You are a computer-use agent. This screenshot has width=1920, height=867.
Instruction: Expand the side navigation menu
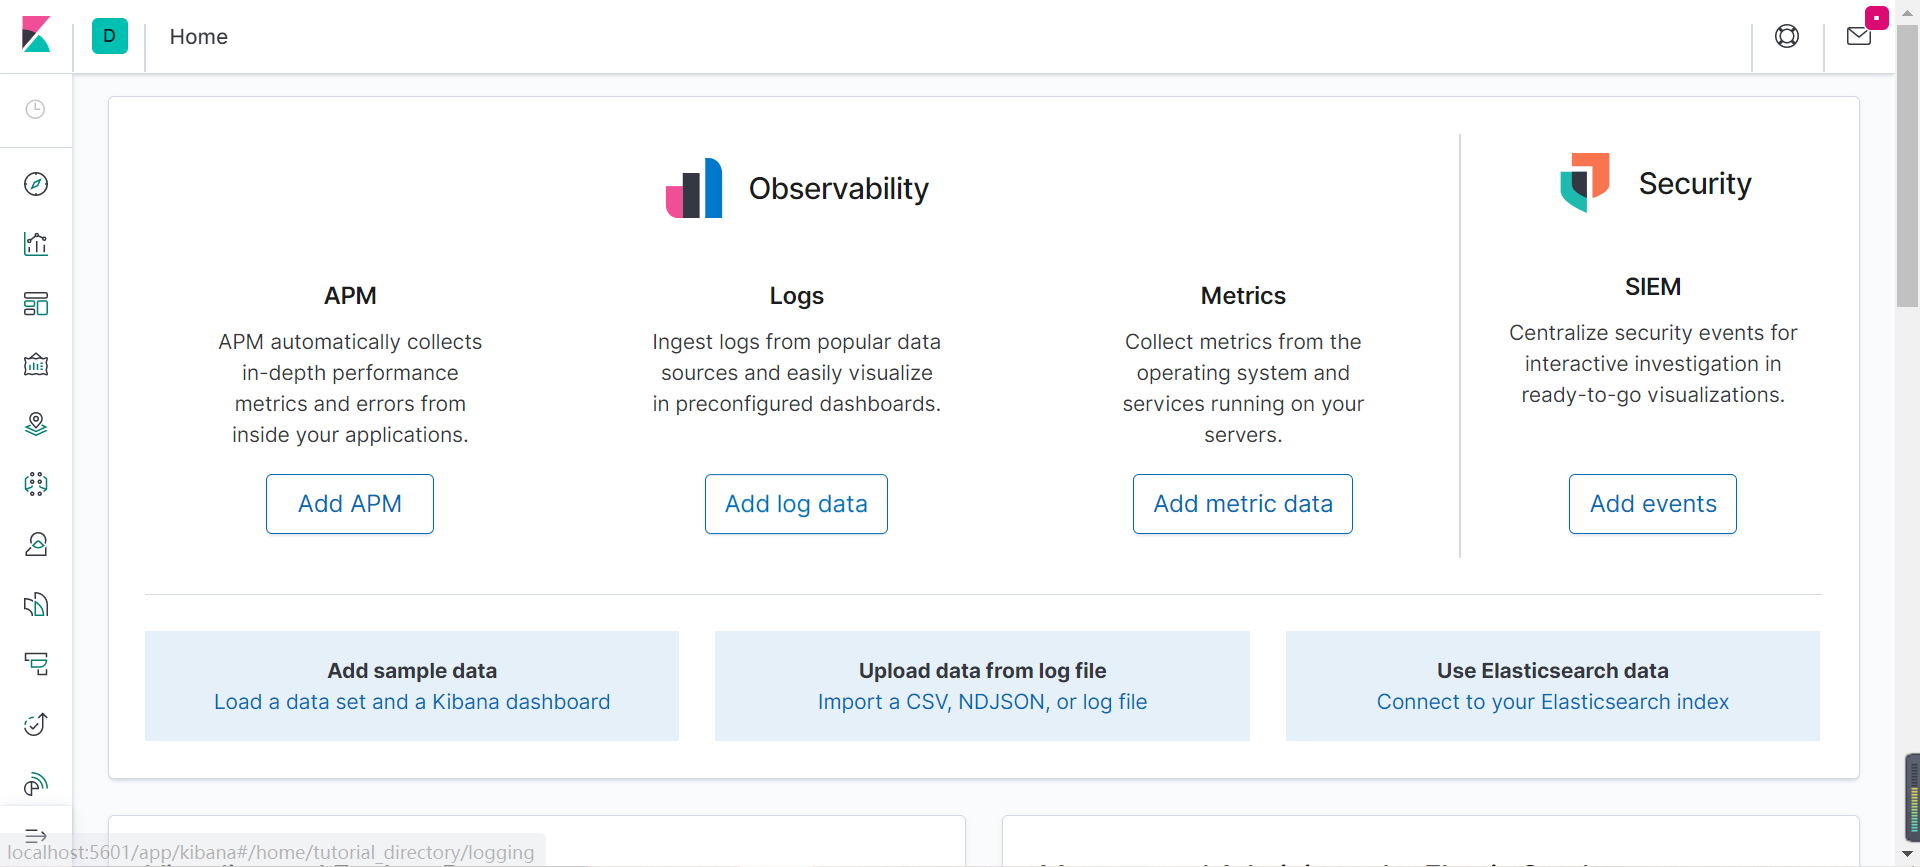click(x=36, y=835)
